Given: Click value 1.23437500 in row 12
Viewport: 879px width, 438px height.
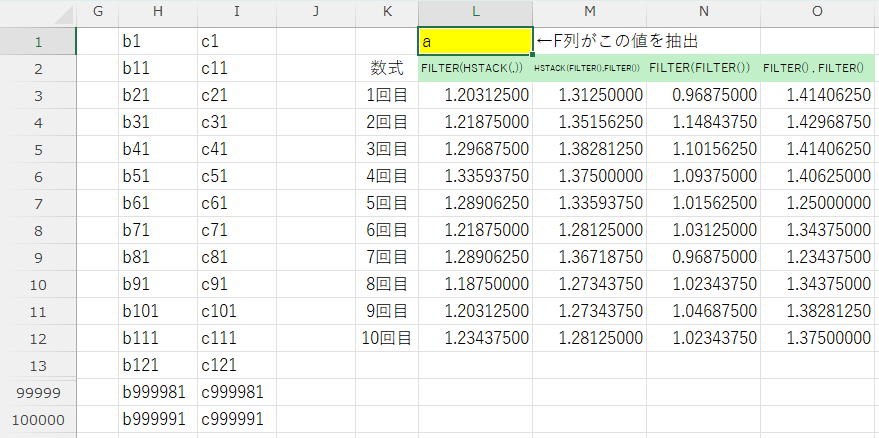Looking at the screenshot, I should pyautogui.click(x=475, y=338).
